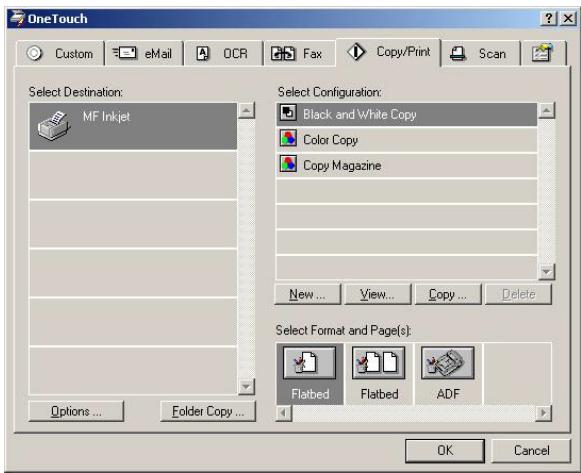This screenshot has width=581, height=473.
Task: Open the properties tab icon after Scan
Action: coord(542,53)
